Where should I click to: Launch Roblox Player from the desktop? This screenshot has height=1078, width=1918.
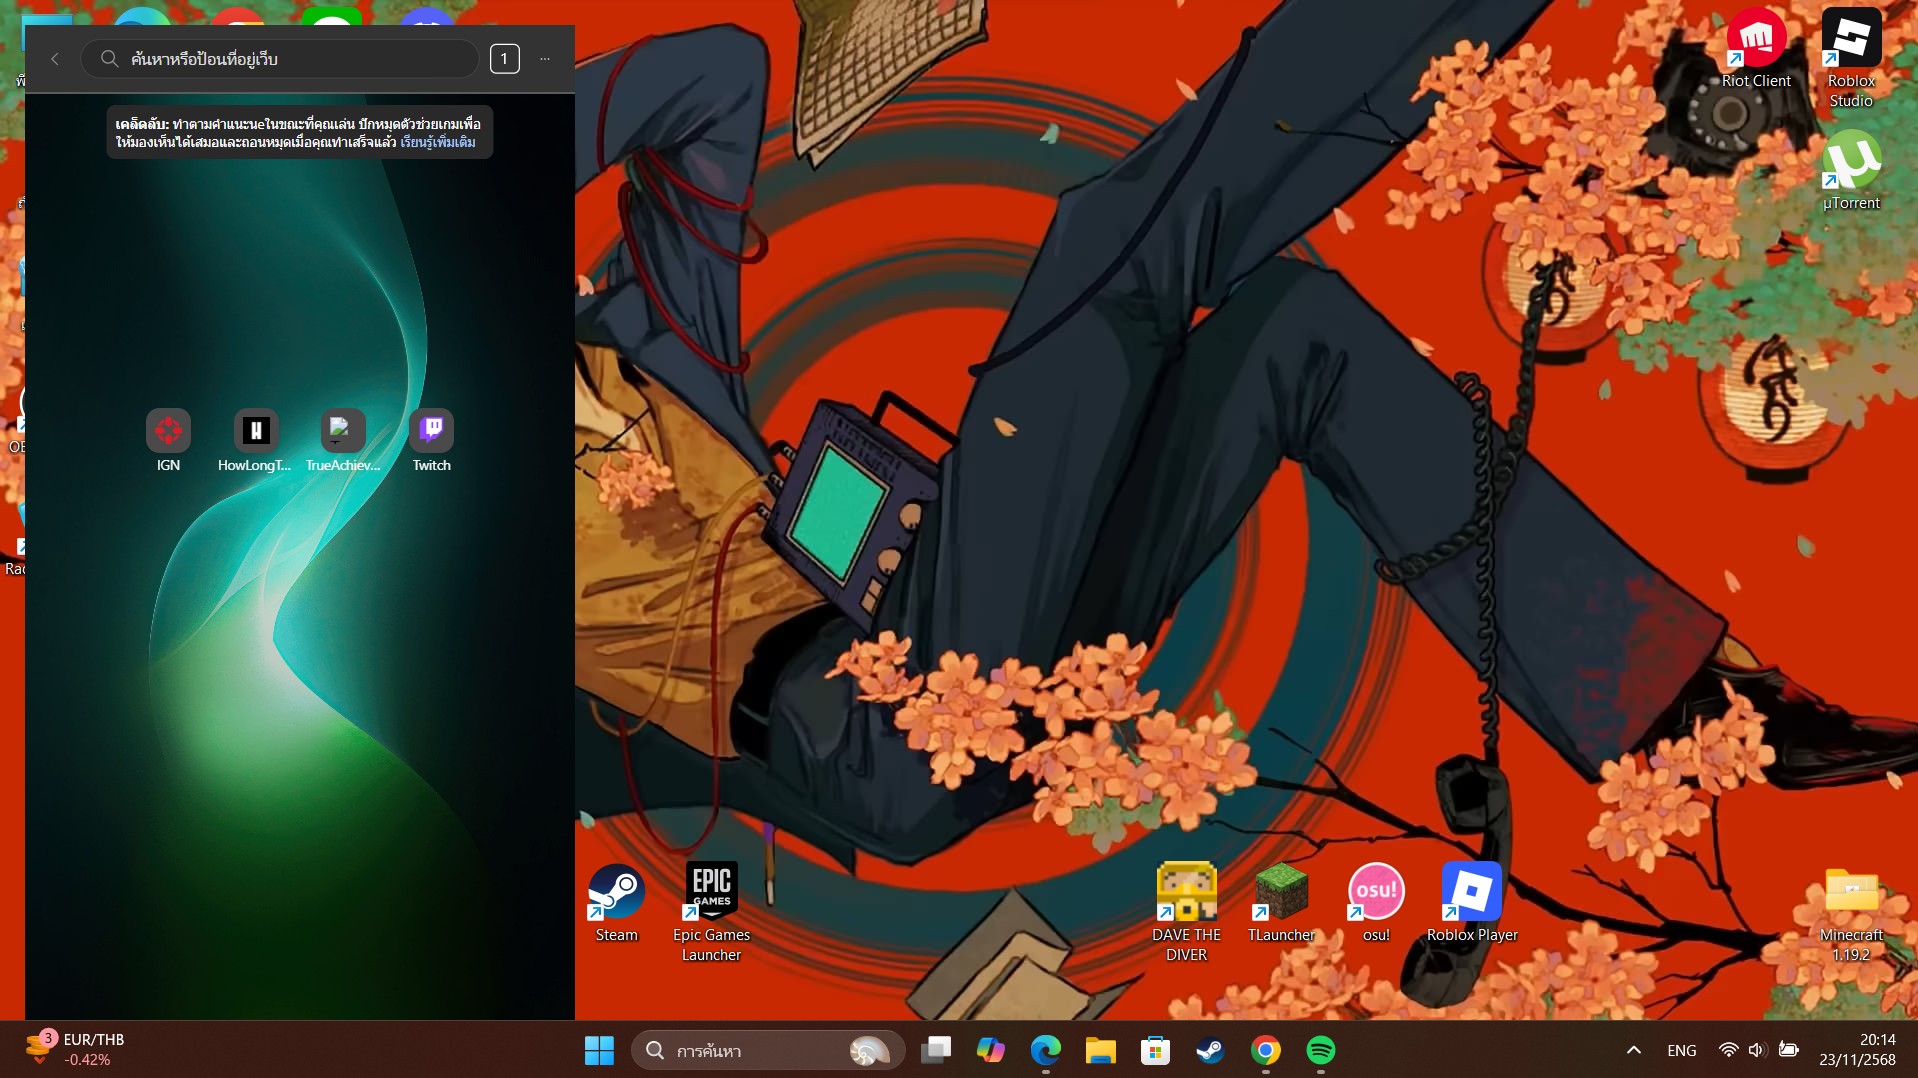(1471, 892)
